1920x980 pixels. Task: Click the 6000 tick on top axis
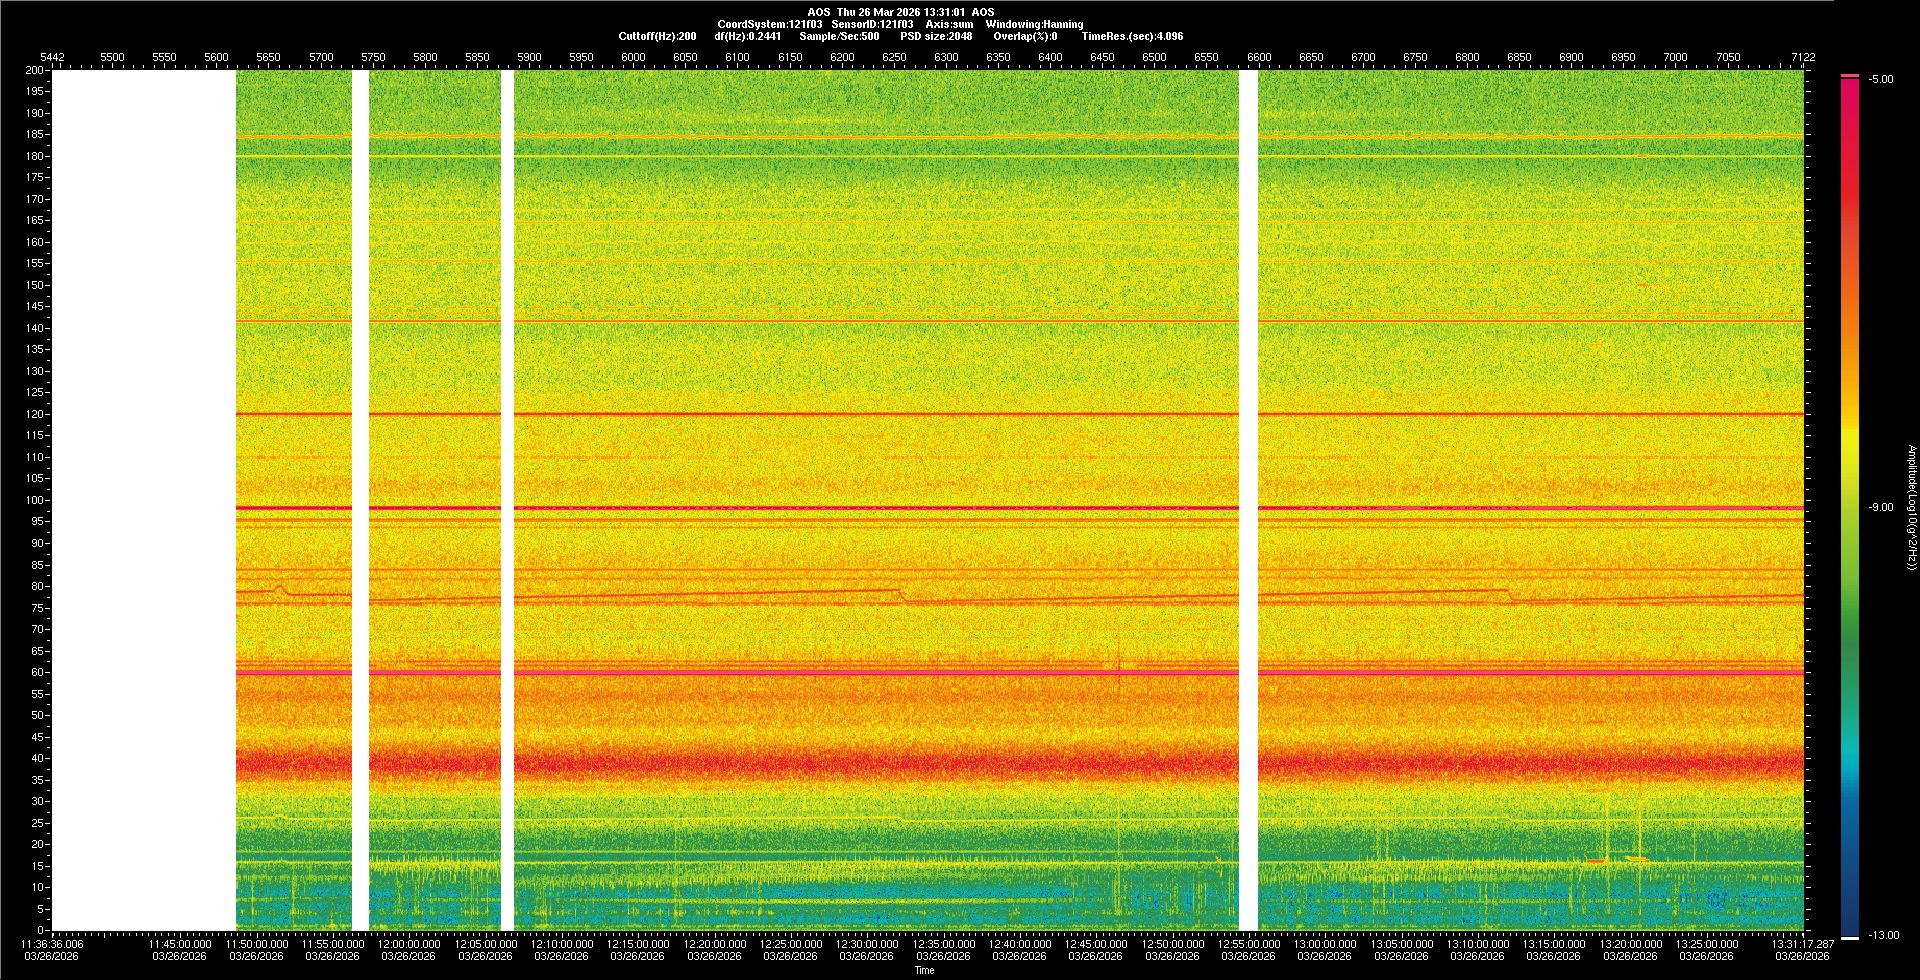(633, 57)
